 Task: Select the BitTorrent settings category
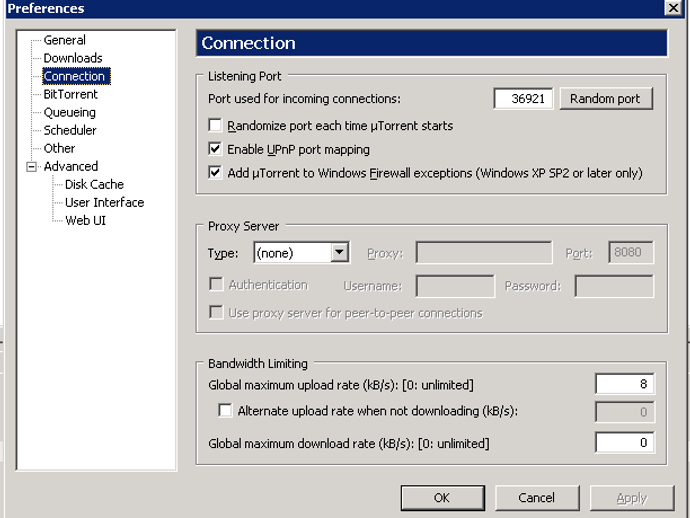[70, 94]
